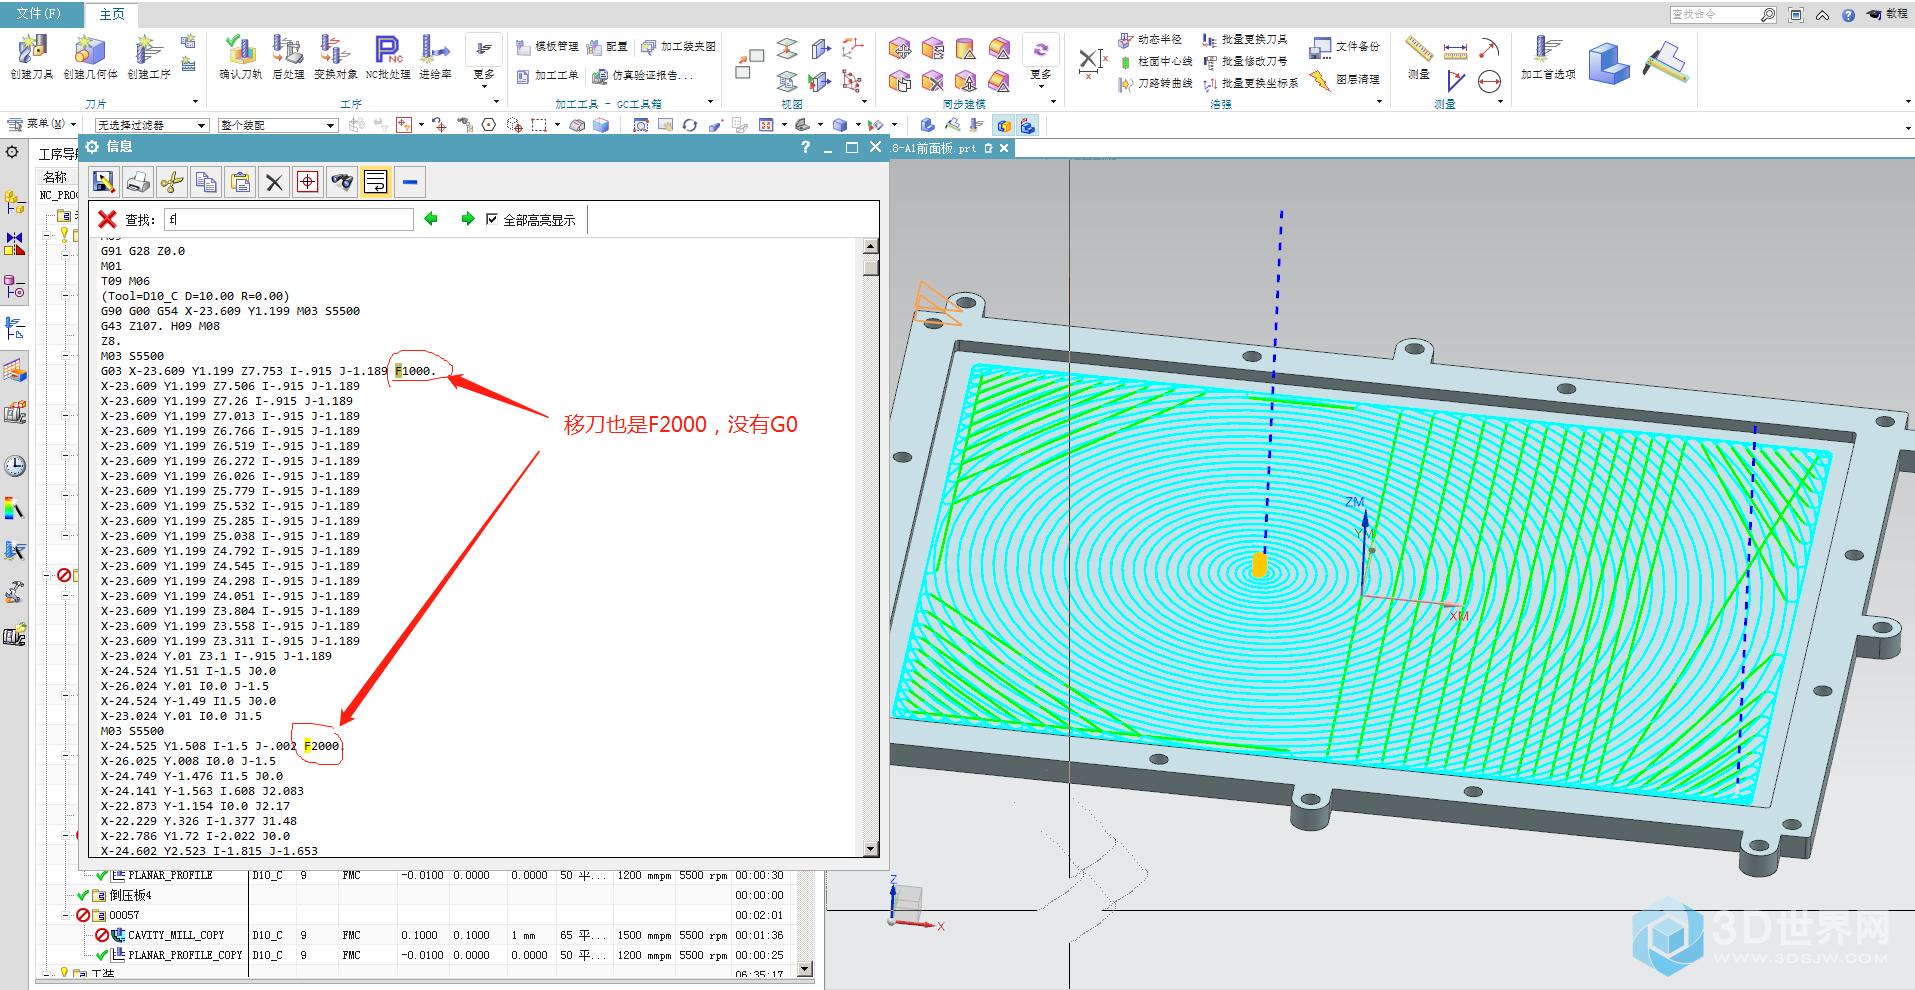
Task: Open 整个装配 scope dropdown
Action: point(278,125)
